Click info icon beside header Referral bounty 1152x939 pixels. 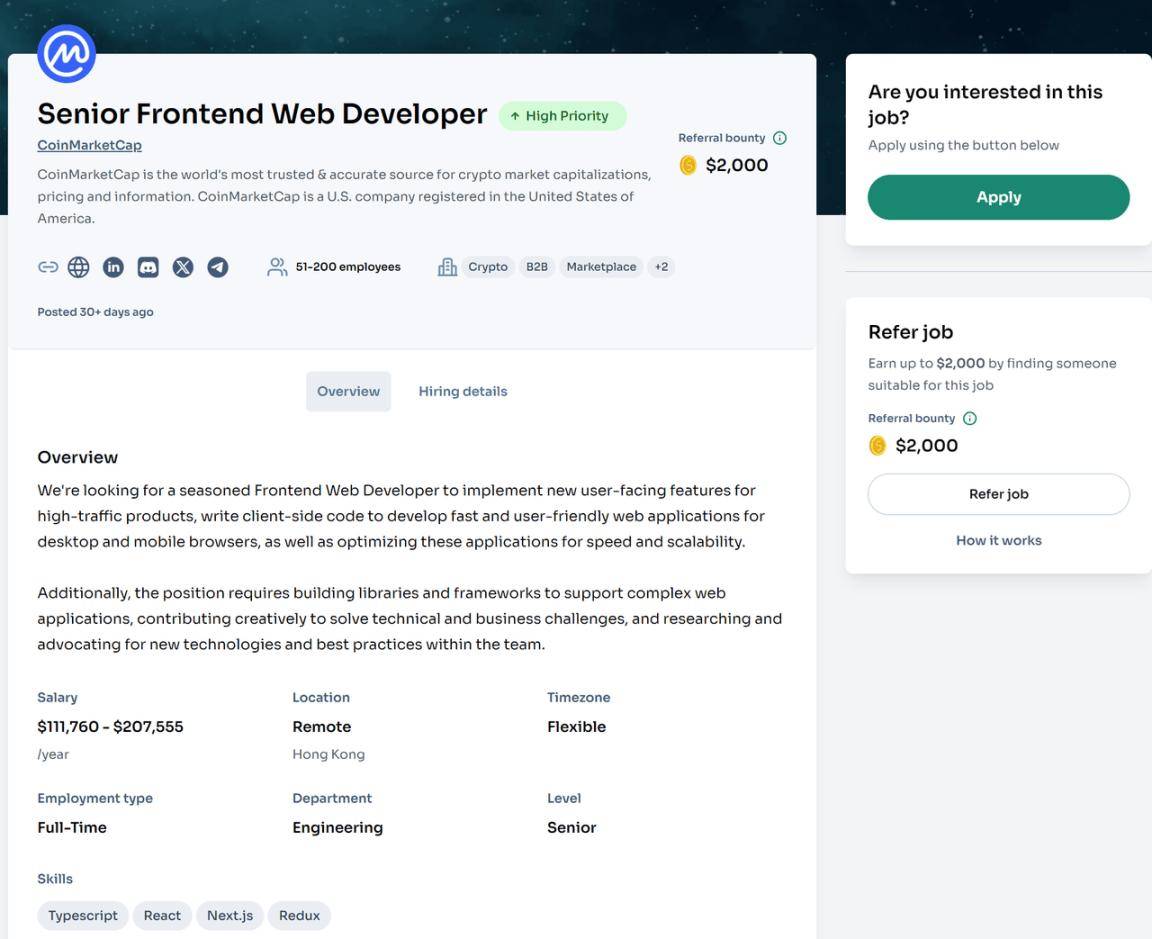(x=780, y=138)
